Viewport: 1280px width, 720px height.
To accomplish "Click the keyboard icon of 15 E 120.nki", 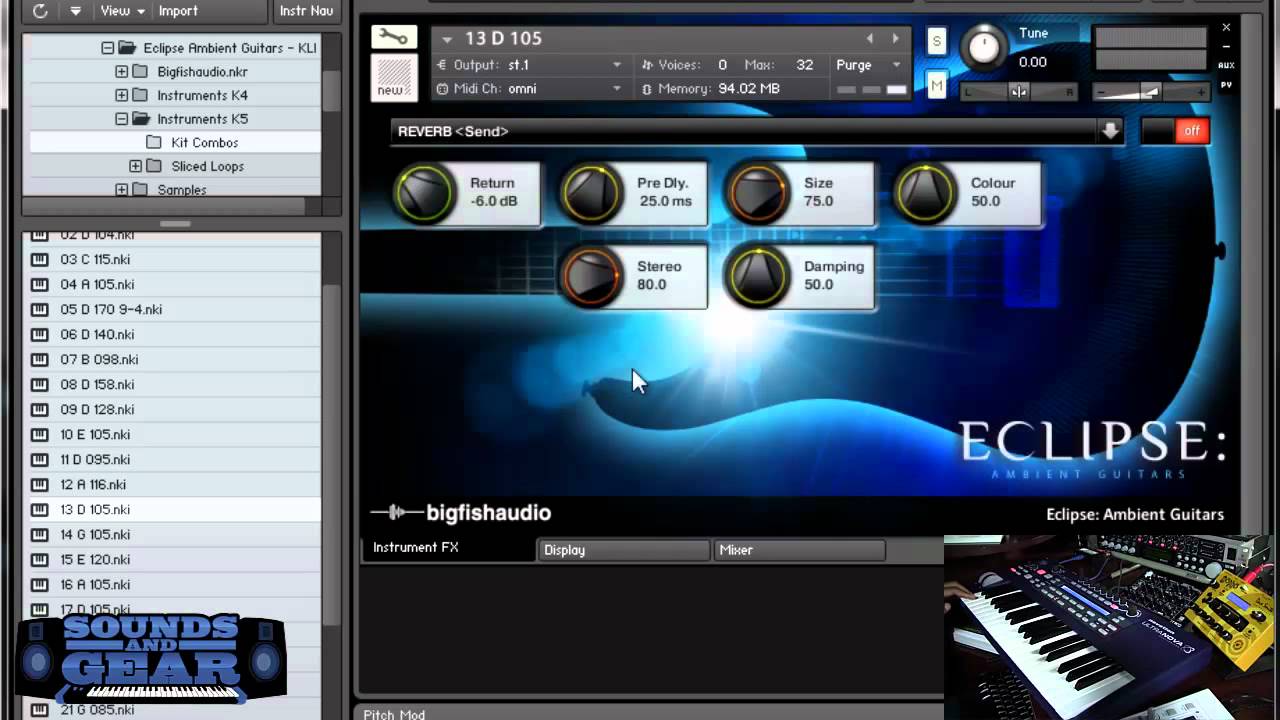I will [x=40, y=560].
